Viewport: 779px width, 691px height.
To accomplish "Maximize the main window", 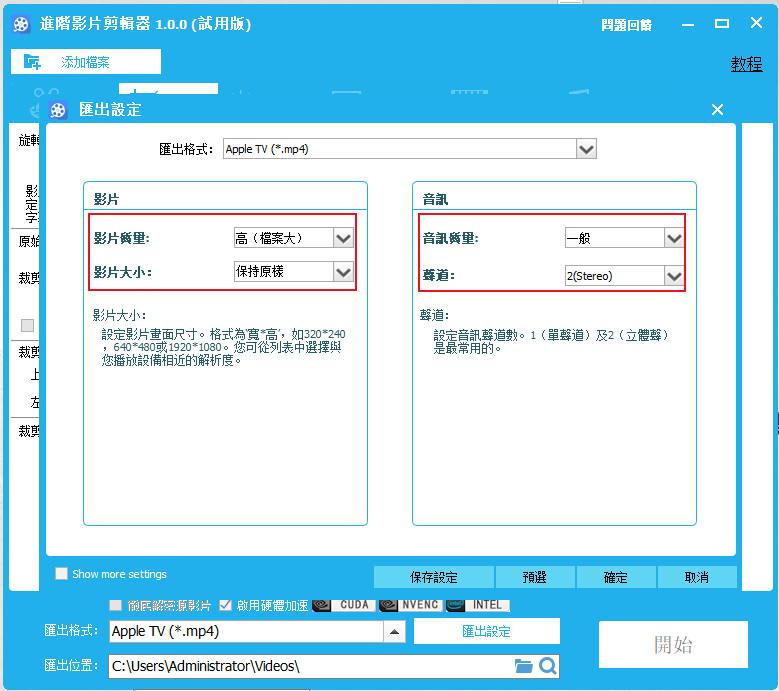I will coord(721,23).
